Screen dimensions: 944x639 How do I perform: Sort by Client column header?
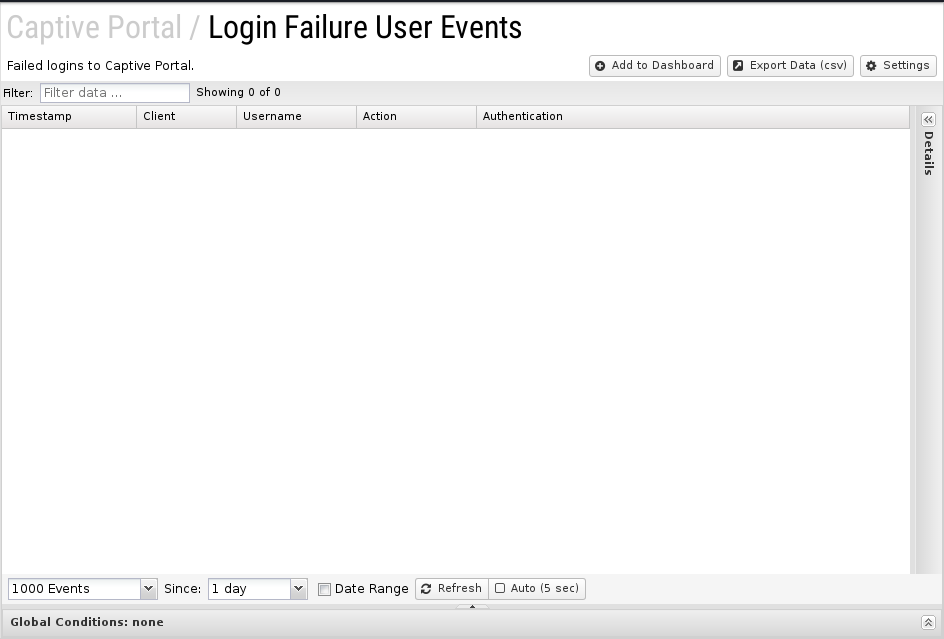(187, 116)
